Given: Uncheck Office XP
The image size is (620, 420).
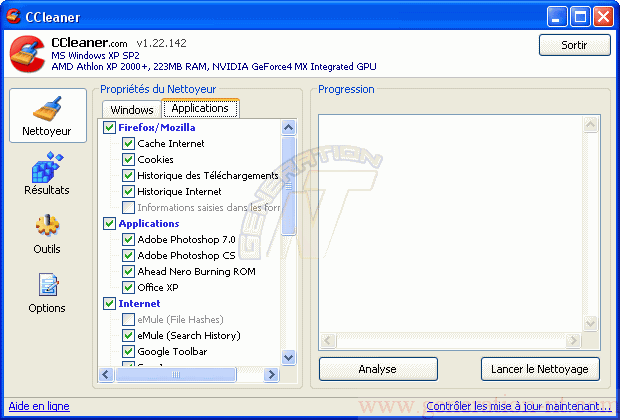Looking at the screenshot, I should pyautogui.click(x=128, y=288).
